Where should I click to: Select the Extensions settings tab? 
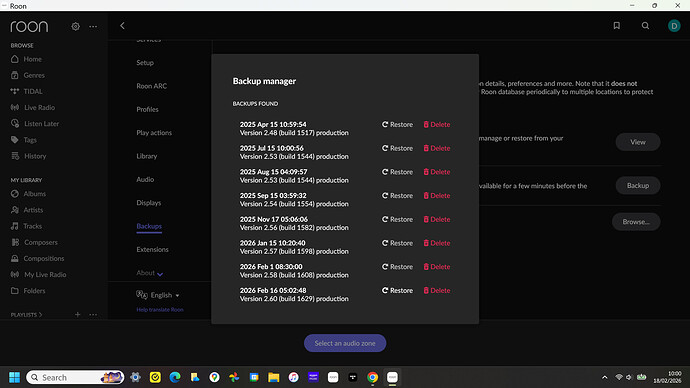[152, 249]
